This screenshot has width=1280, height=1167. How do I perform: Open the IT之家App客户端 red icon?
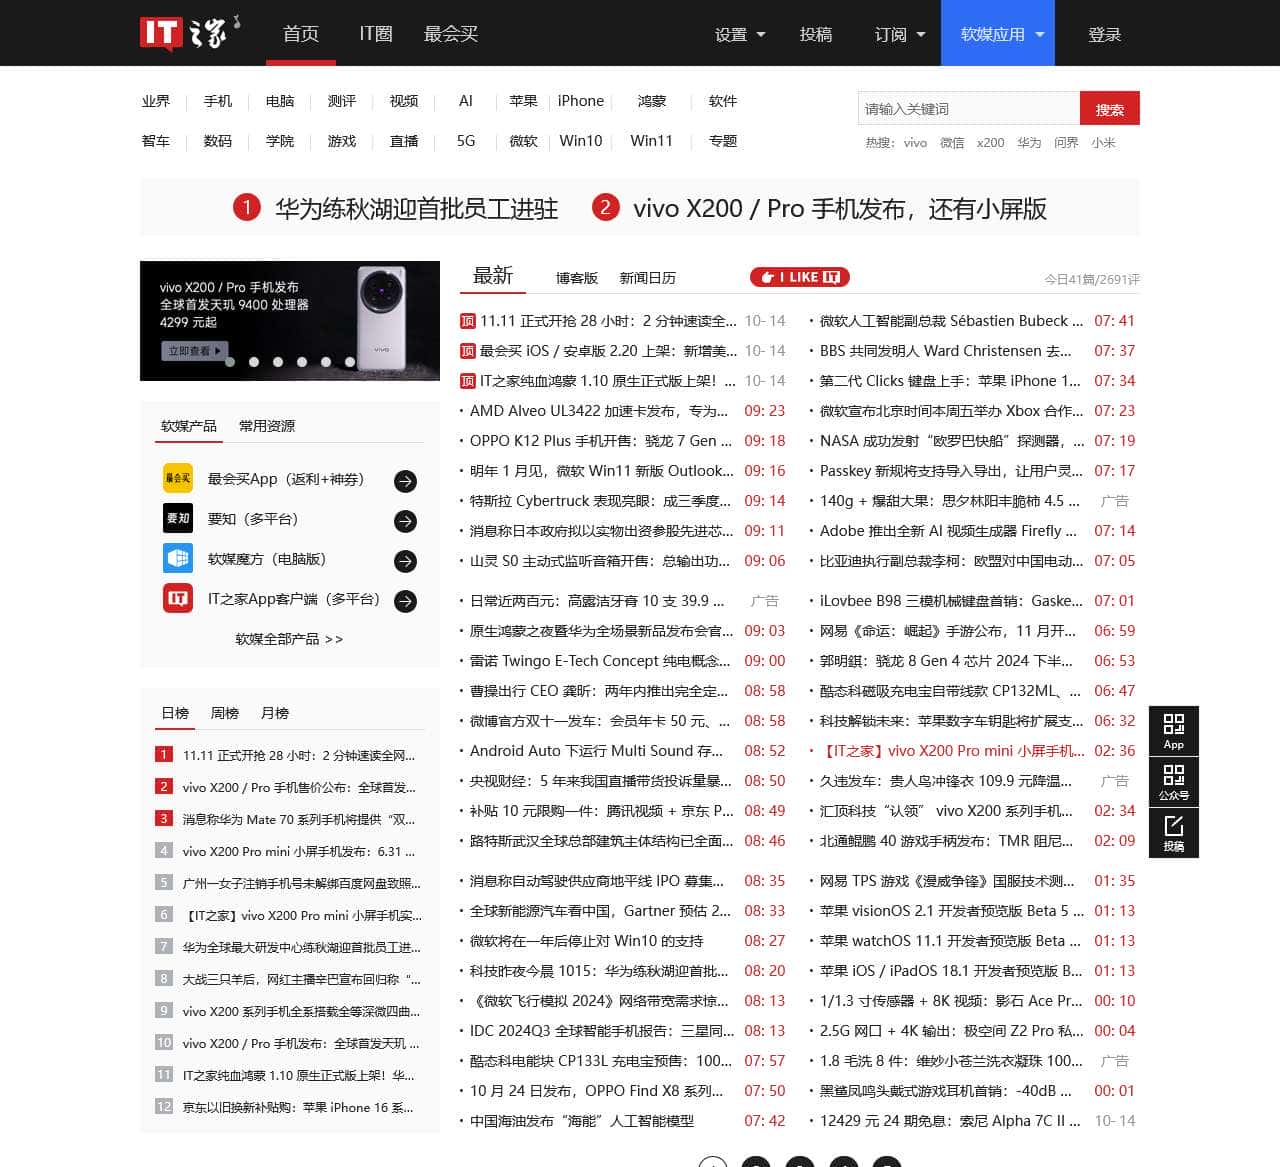click(x=178, y=598)
